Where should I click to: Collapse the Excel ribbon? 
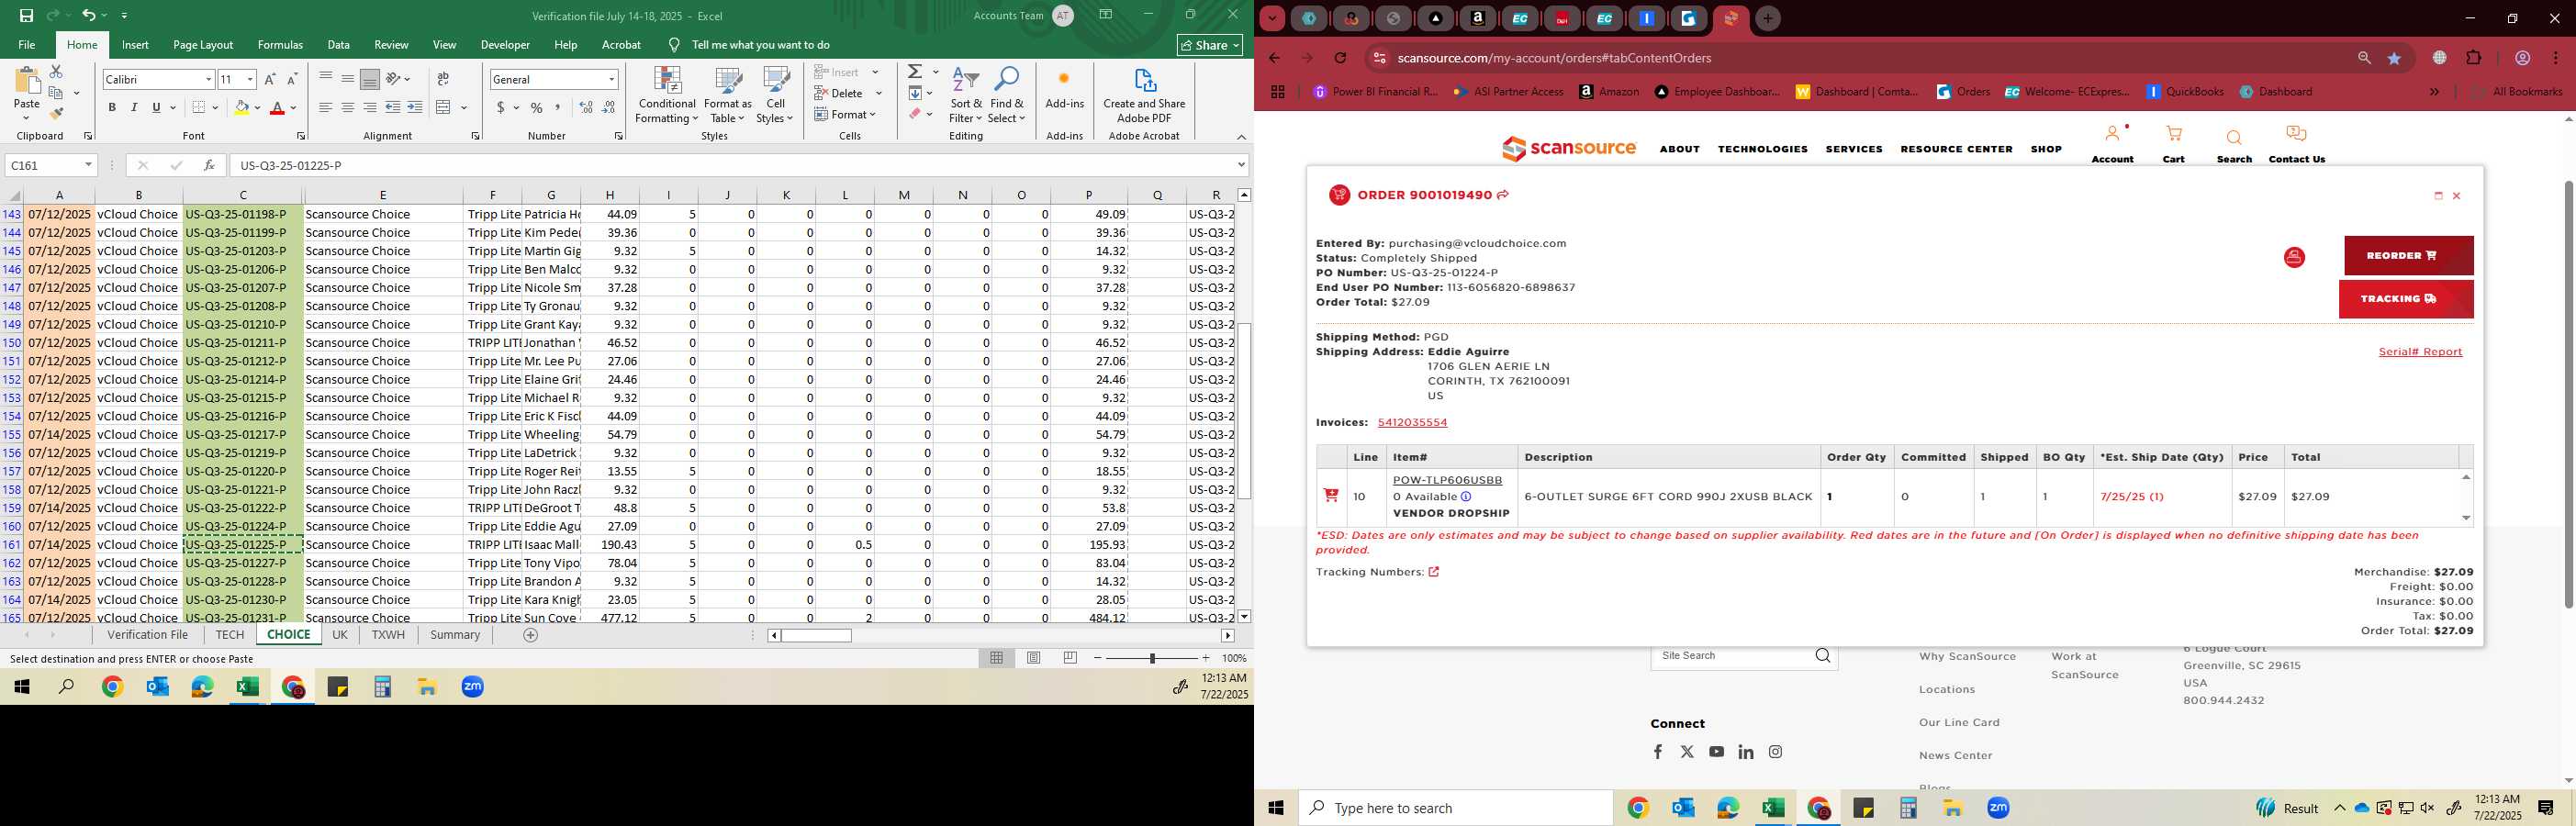pyautogui.click(x=1241, y=137)
